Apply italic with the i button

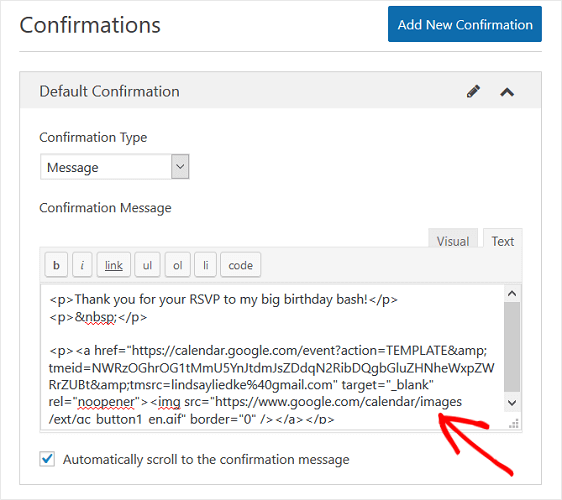(x=82, y=265)
